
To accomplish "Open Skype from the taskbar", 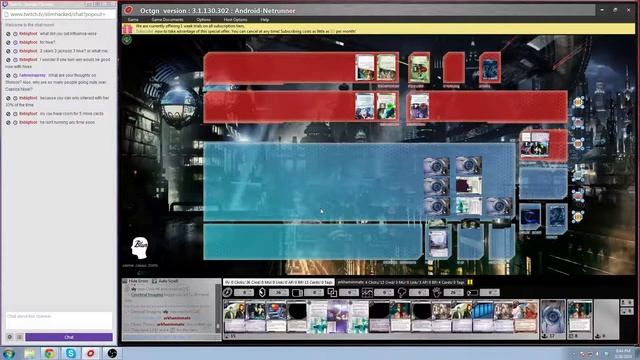I will [x=71, y=353].
